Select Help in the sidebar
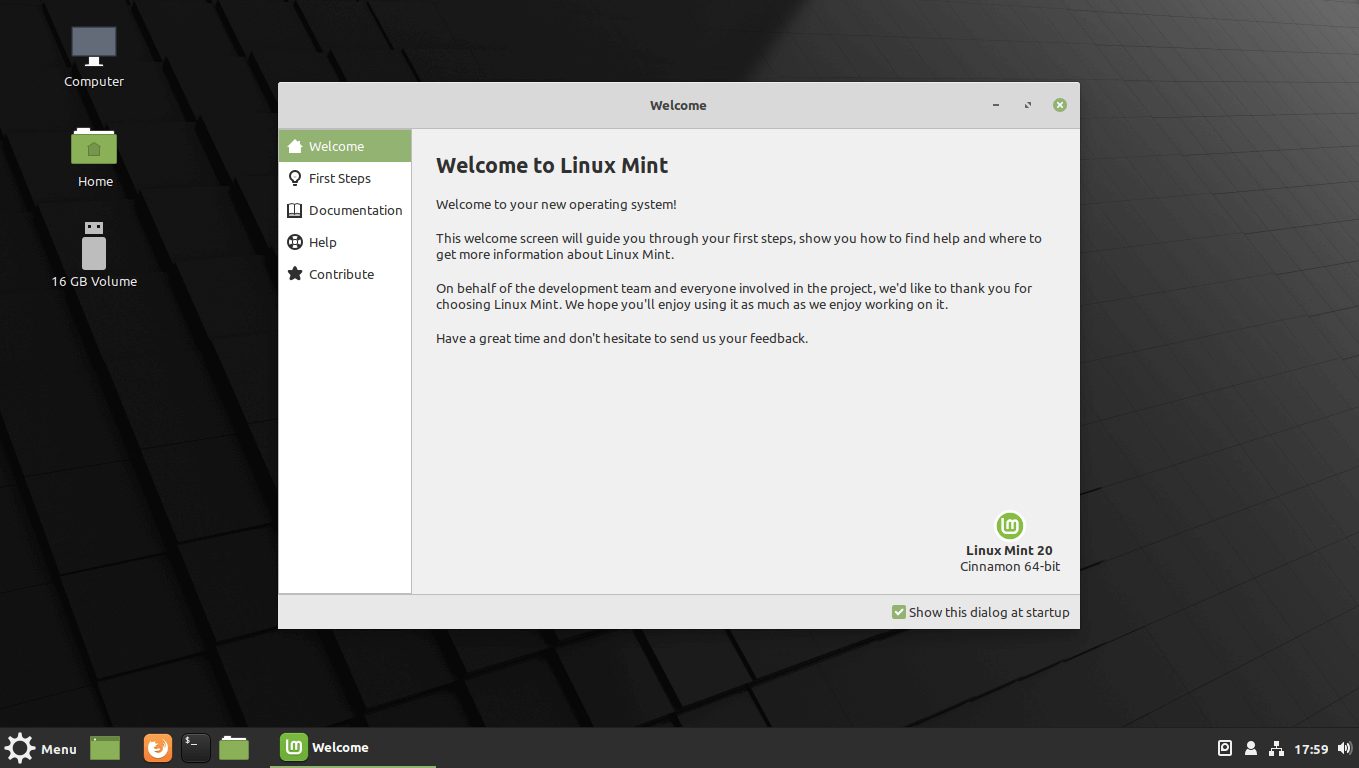Viewport: 1359px width, 768px height. pyautogui.click(x=345, y=242)
